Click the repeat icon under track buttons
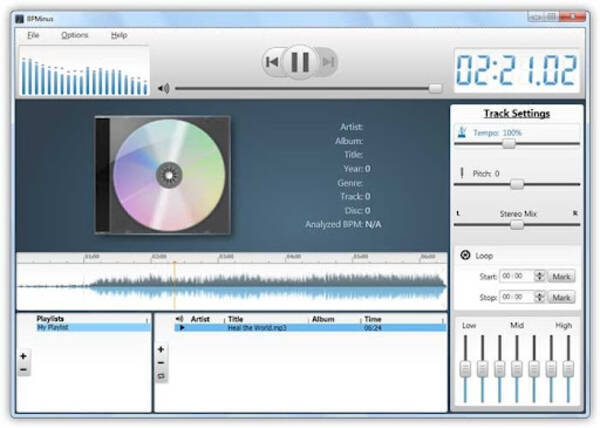The width and height of the screenshot is (600, 428). [161, 376]
